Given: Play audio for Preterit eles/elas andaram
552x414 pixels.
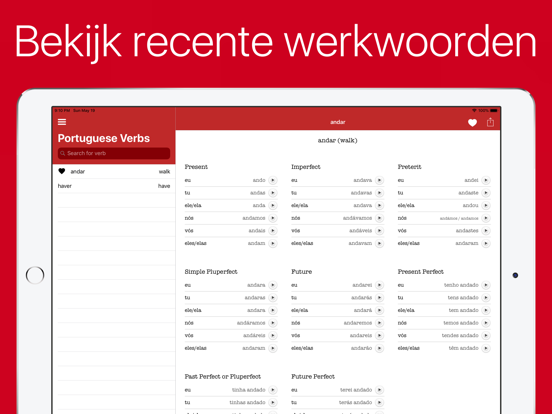Looking at the screenshot, I should [486, 243].
